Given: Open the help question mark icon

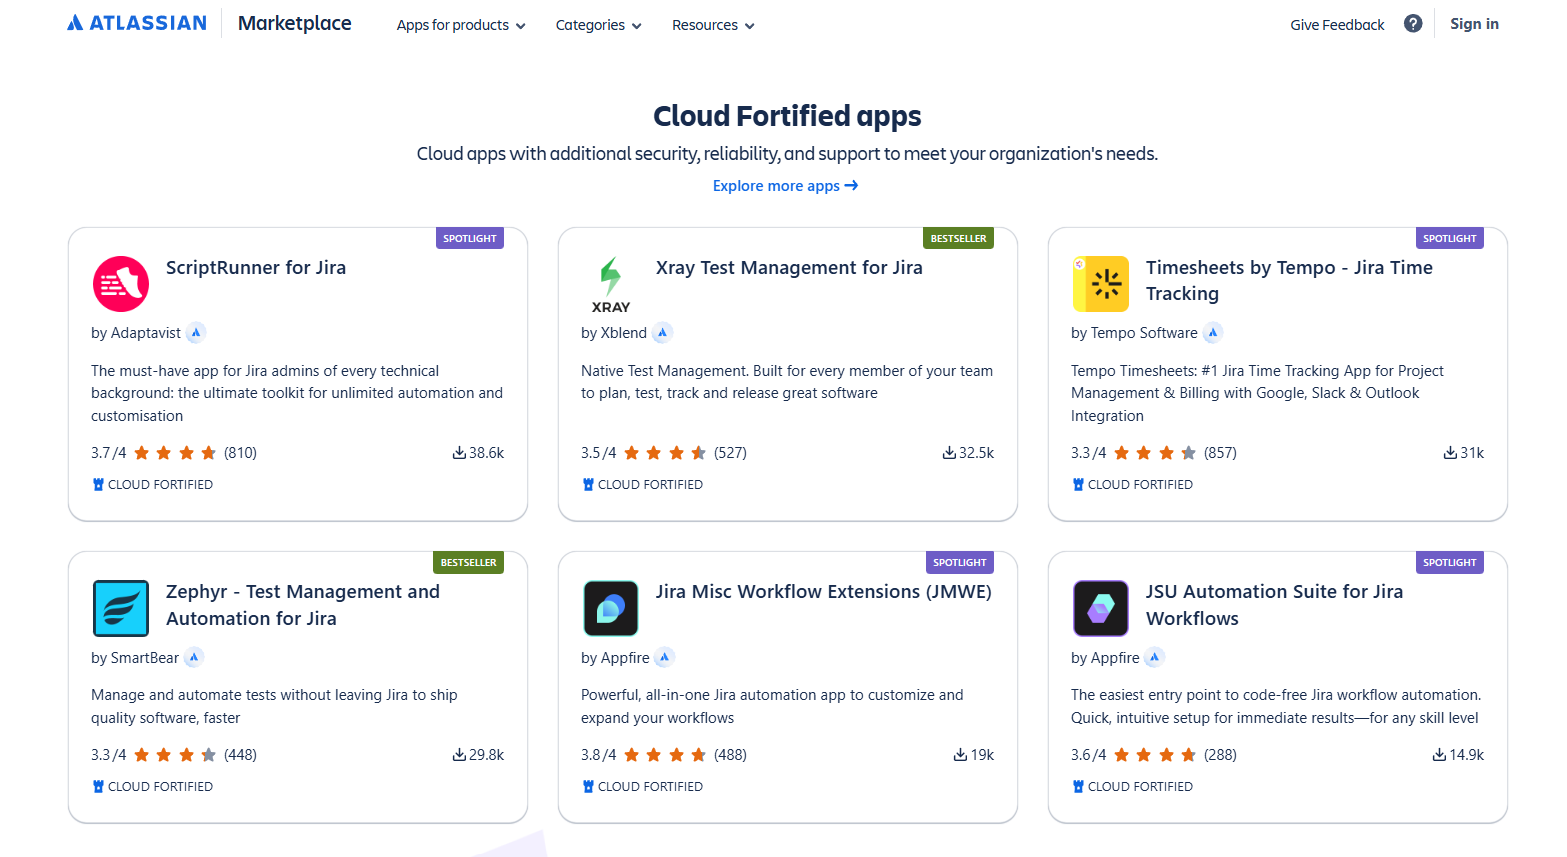Looking at the screenshot, I should click(1413, 24).
